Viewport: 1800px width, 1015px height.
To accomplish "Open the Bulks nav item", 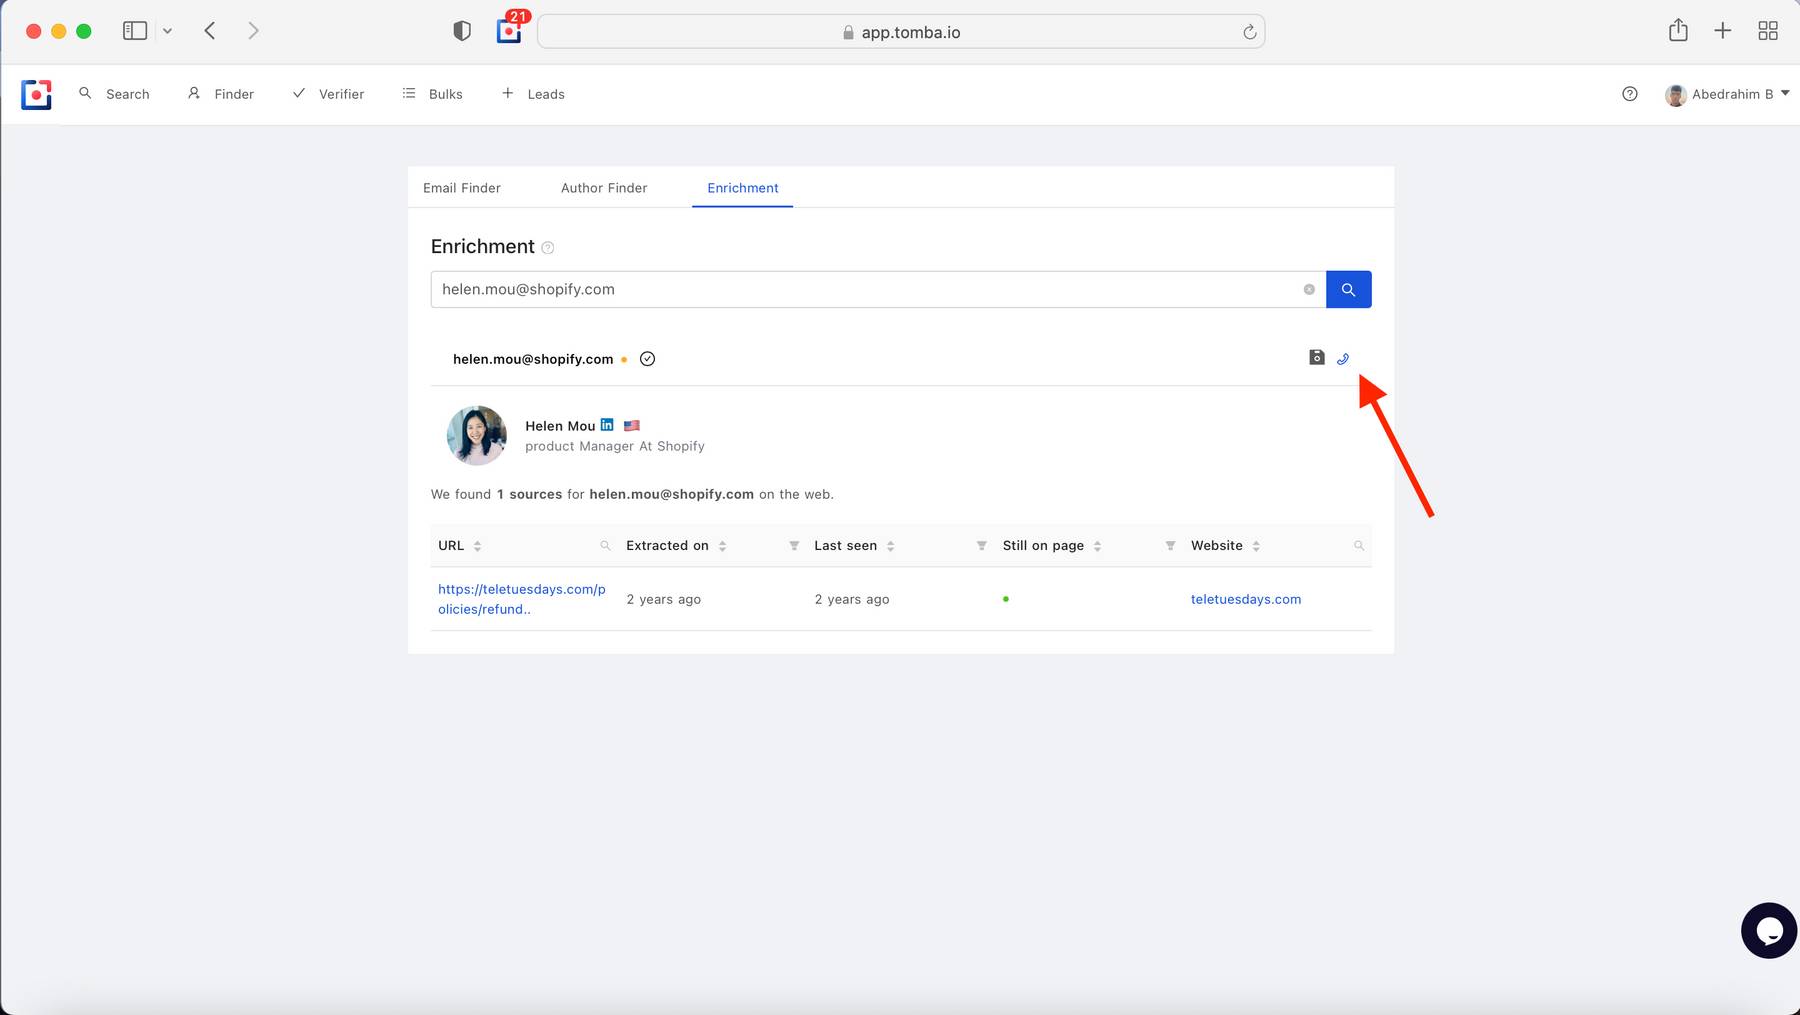I will [432, 94].
